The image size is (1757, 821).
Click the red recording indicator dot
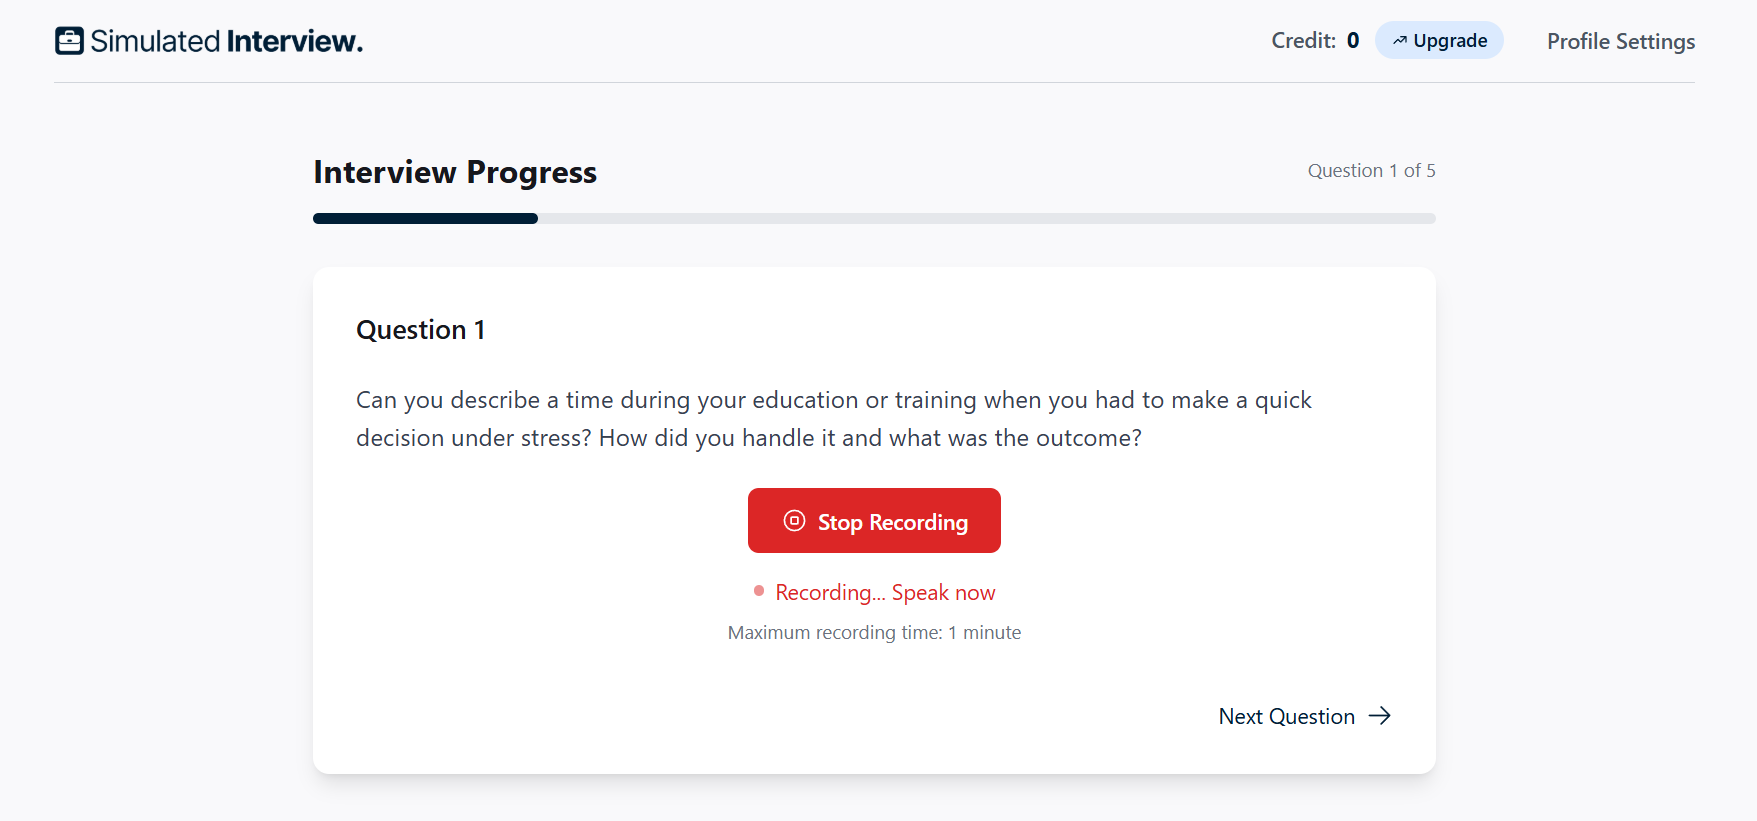tap(759, 591)
